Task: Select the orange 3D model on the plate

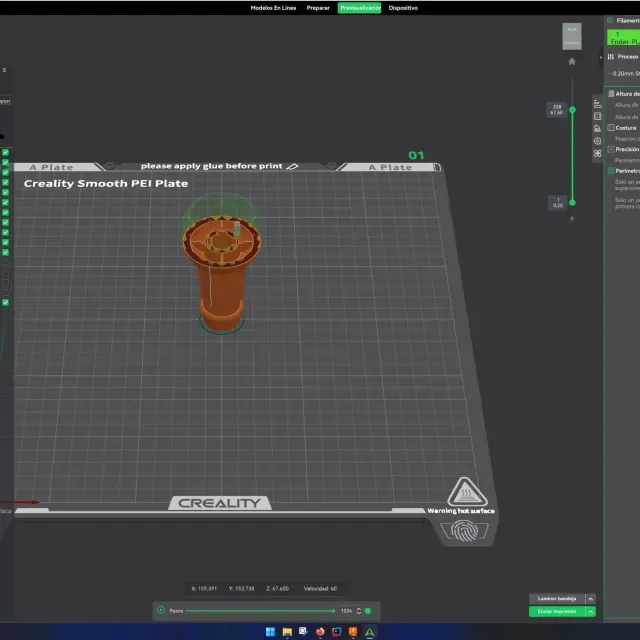Action: [221, 273]
